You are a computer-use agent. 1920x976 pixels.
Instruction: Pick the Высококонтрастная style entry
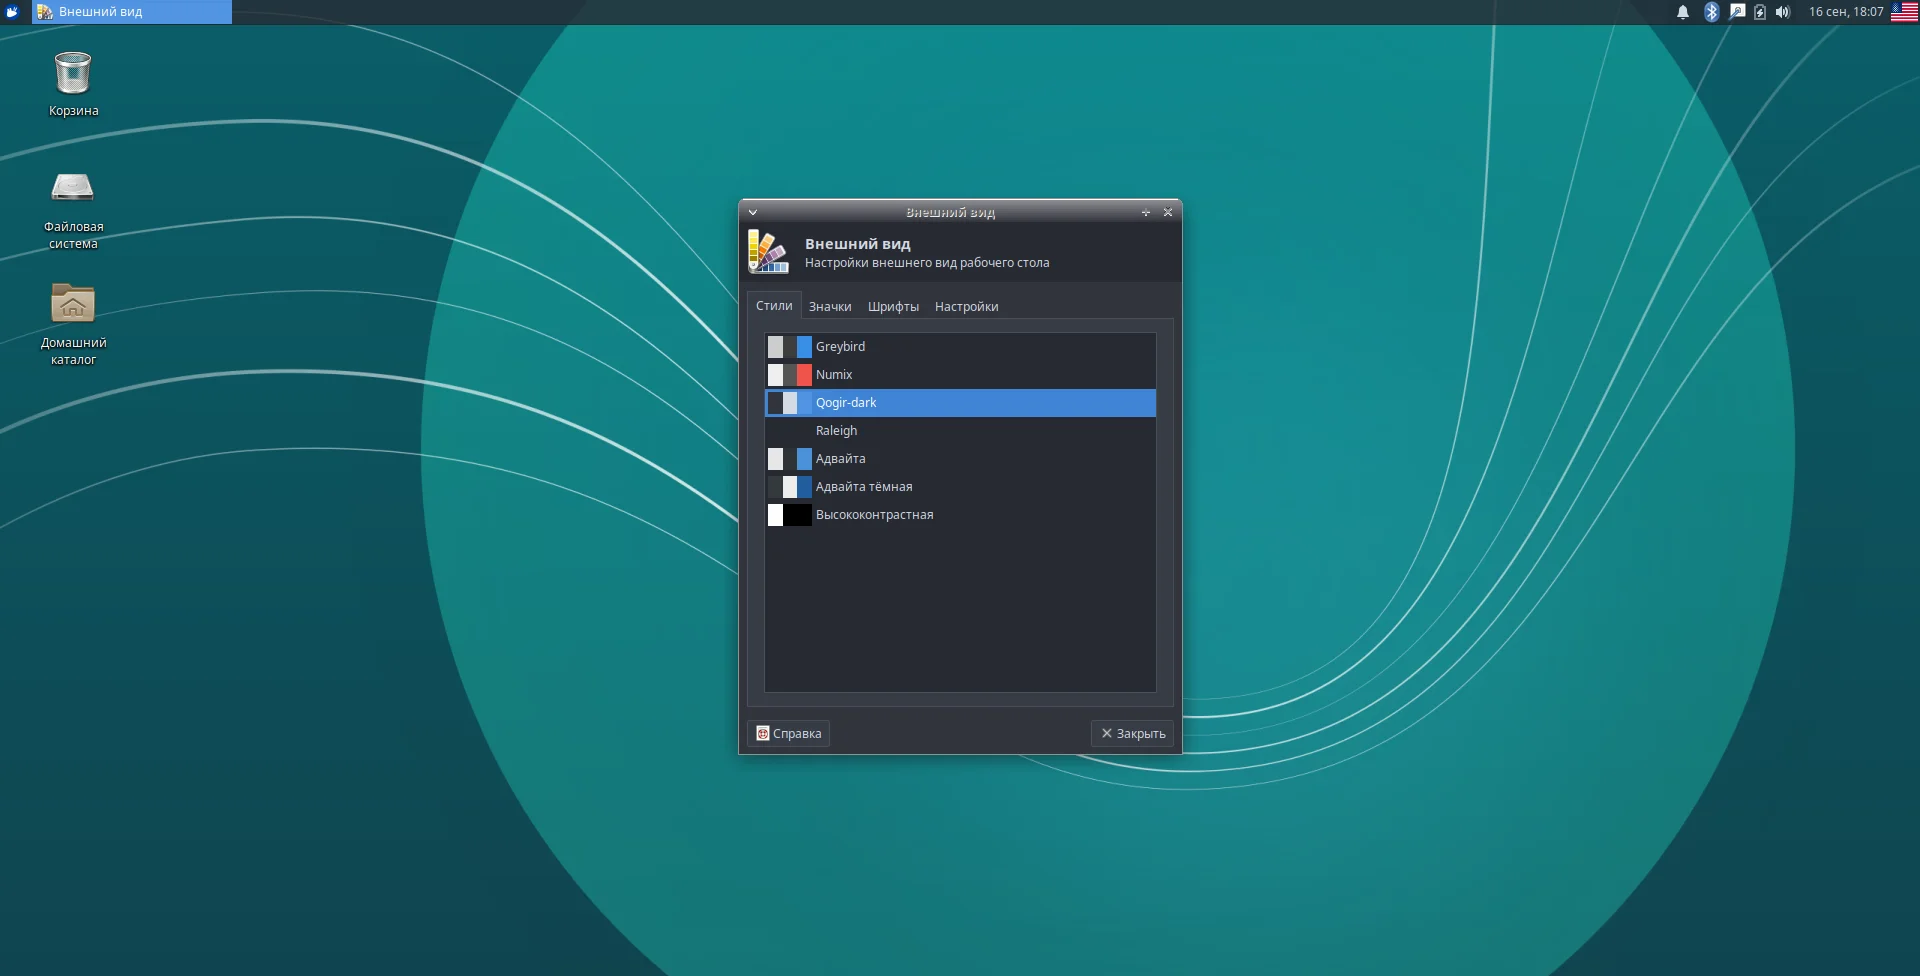tap(874, 515)
